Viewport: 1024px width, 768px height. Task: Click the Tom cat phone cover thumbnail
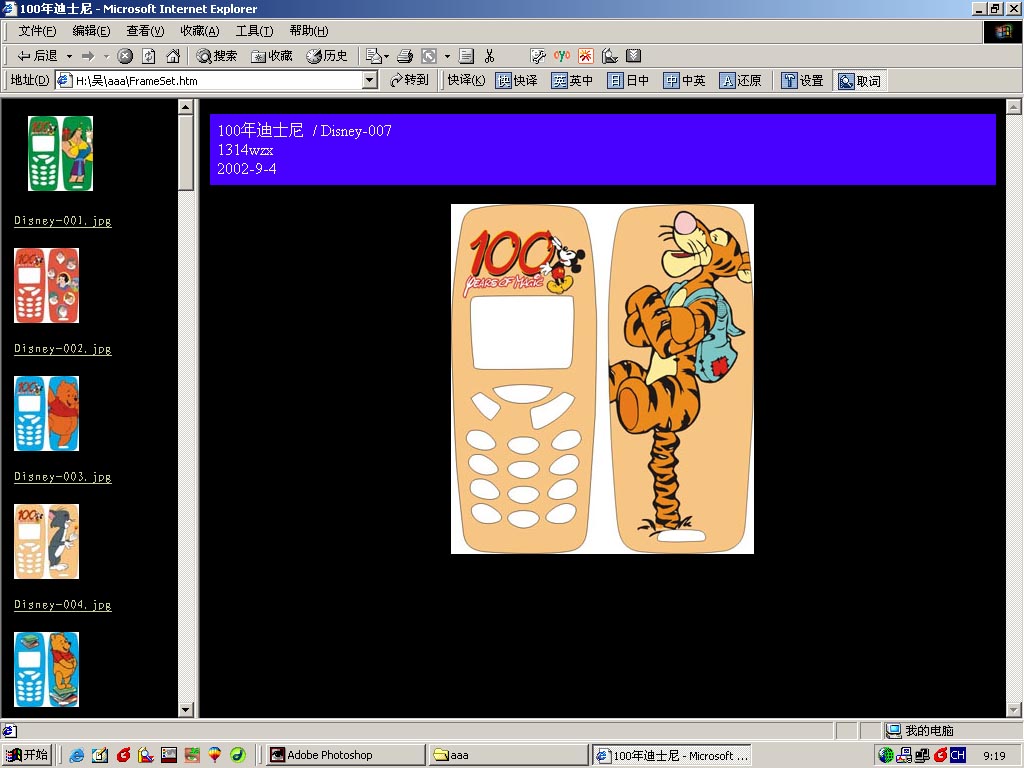[x=46, y=541]
